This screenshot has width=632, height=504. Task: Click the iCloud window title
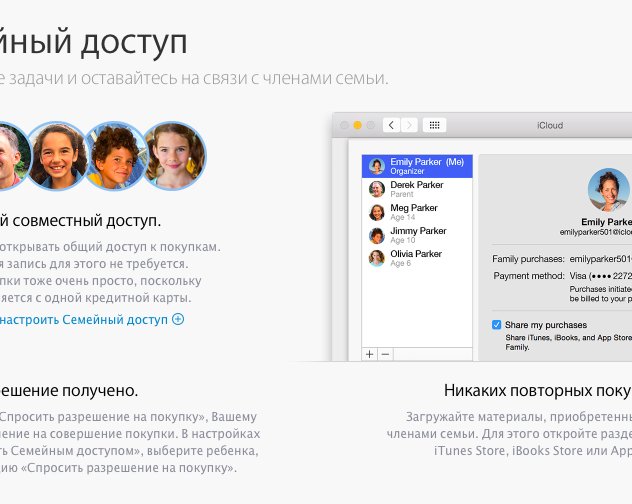550,125
